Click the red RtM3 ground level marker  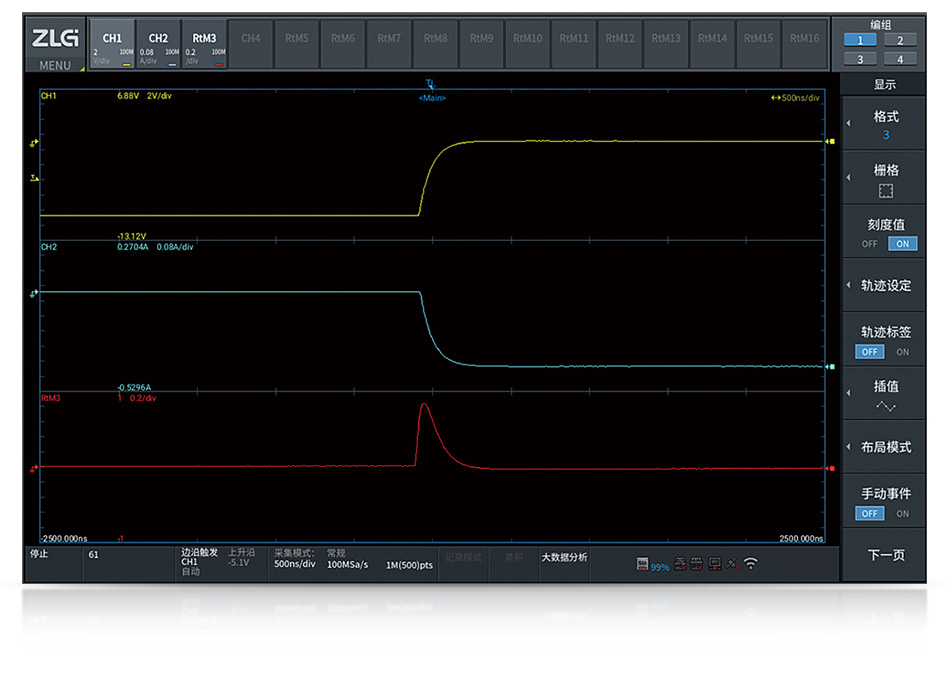[x=34, y=468]
